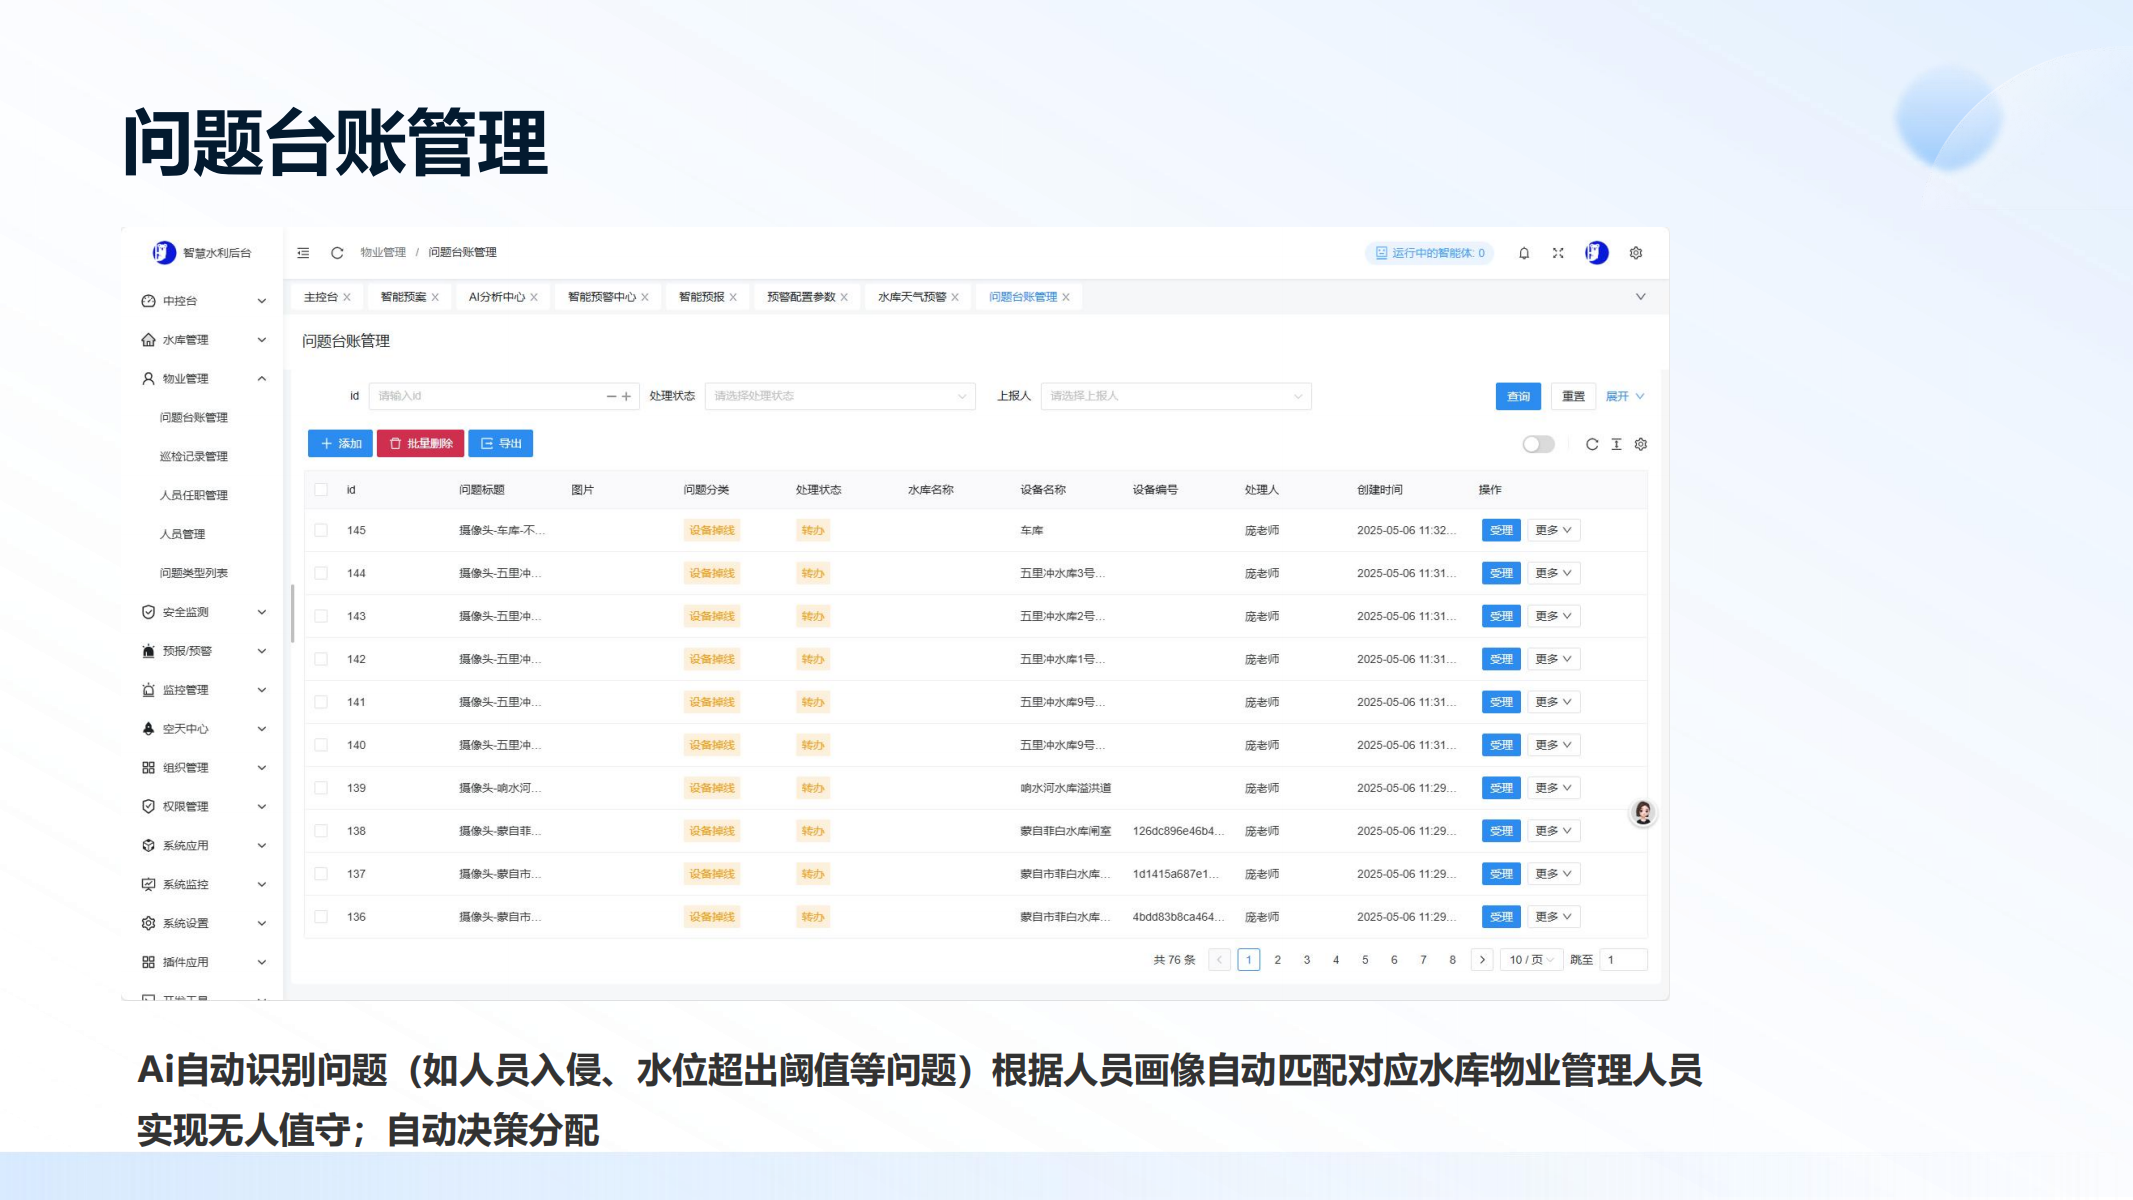Open settings gear in top header
The width and height of the screenshot is (2133, 1200).
point(1636,253)
